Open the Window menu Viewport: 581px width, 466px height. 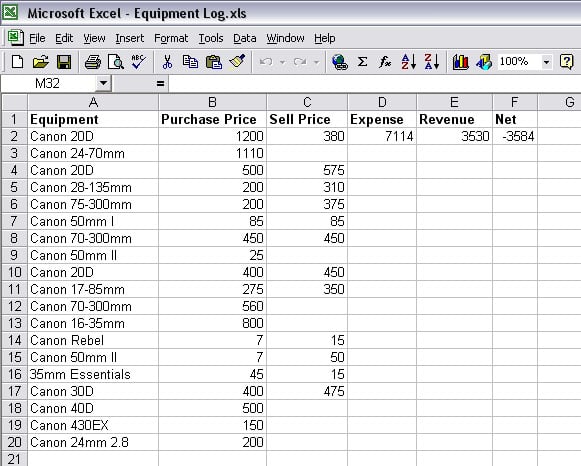[285, 38]
